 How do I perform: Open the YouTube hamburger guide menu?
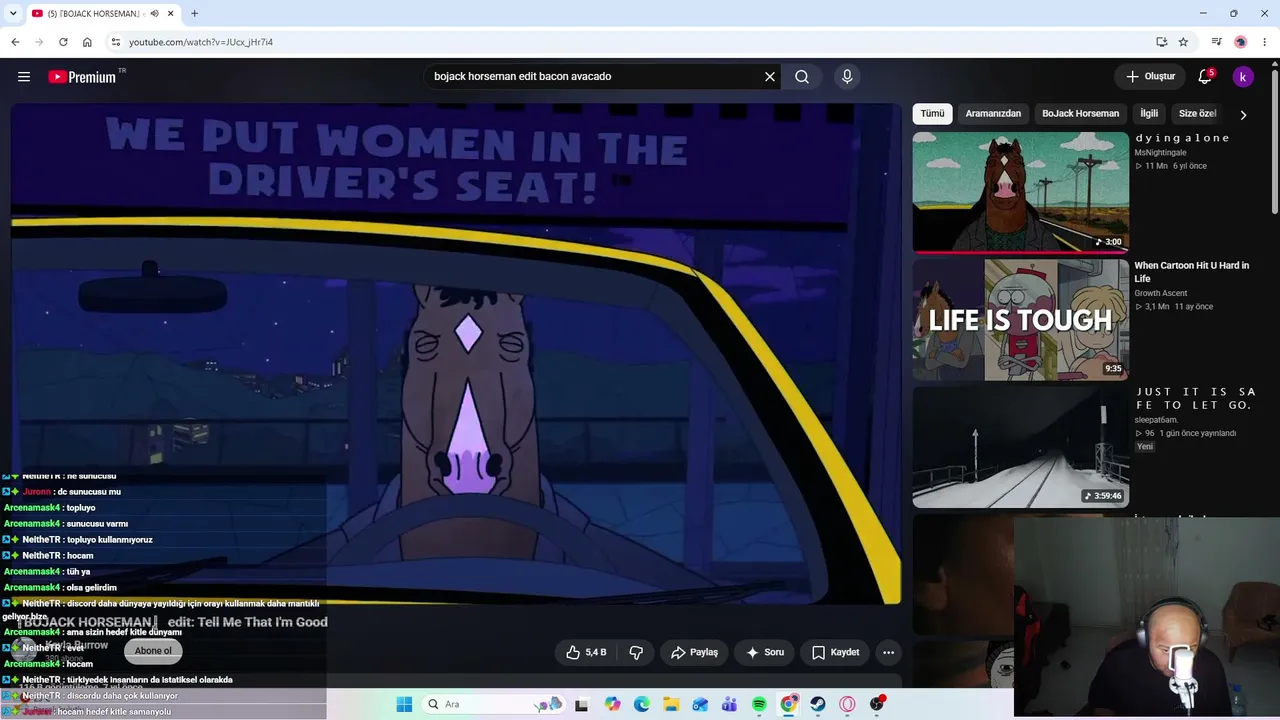[24, 77]
